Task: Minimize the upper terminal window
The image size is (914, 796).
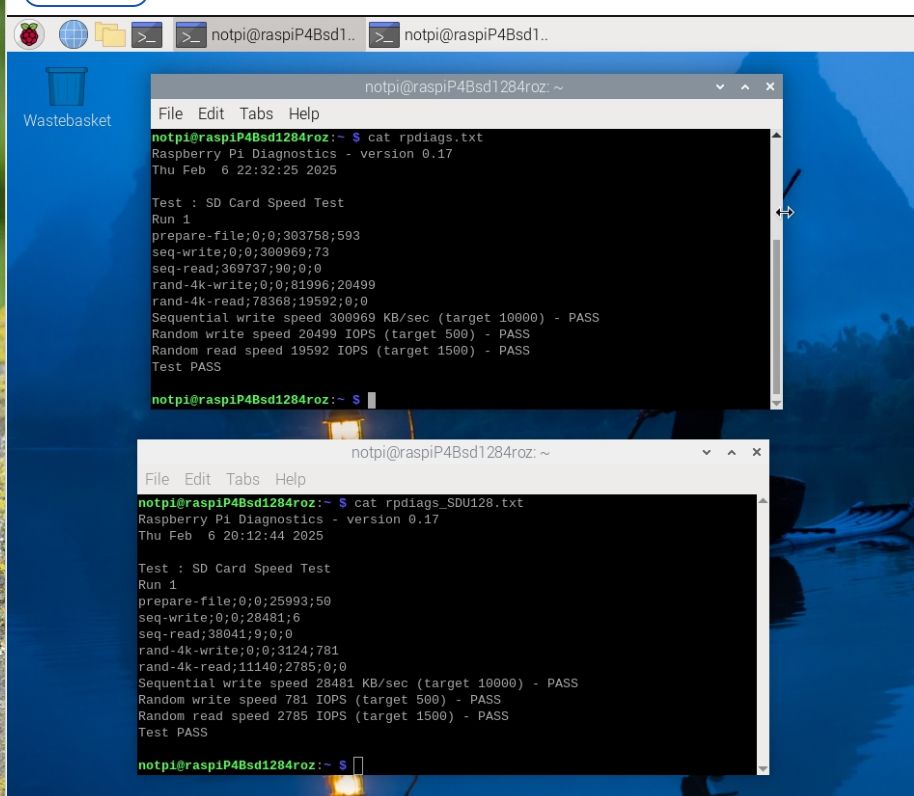Action: pyautogui.click(x=720, y=87)
